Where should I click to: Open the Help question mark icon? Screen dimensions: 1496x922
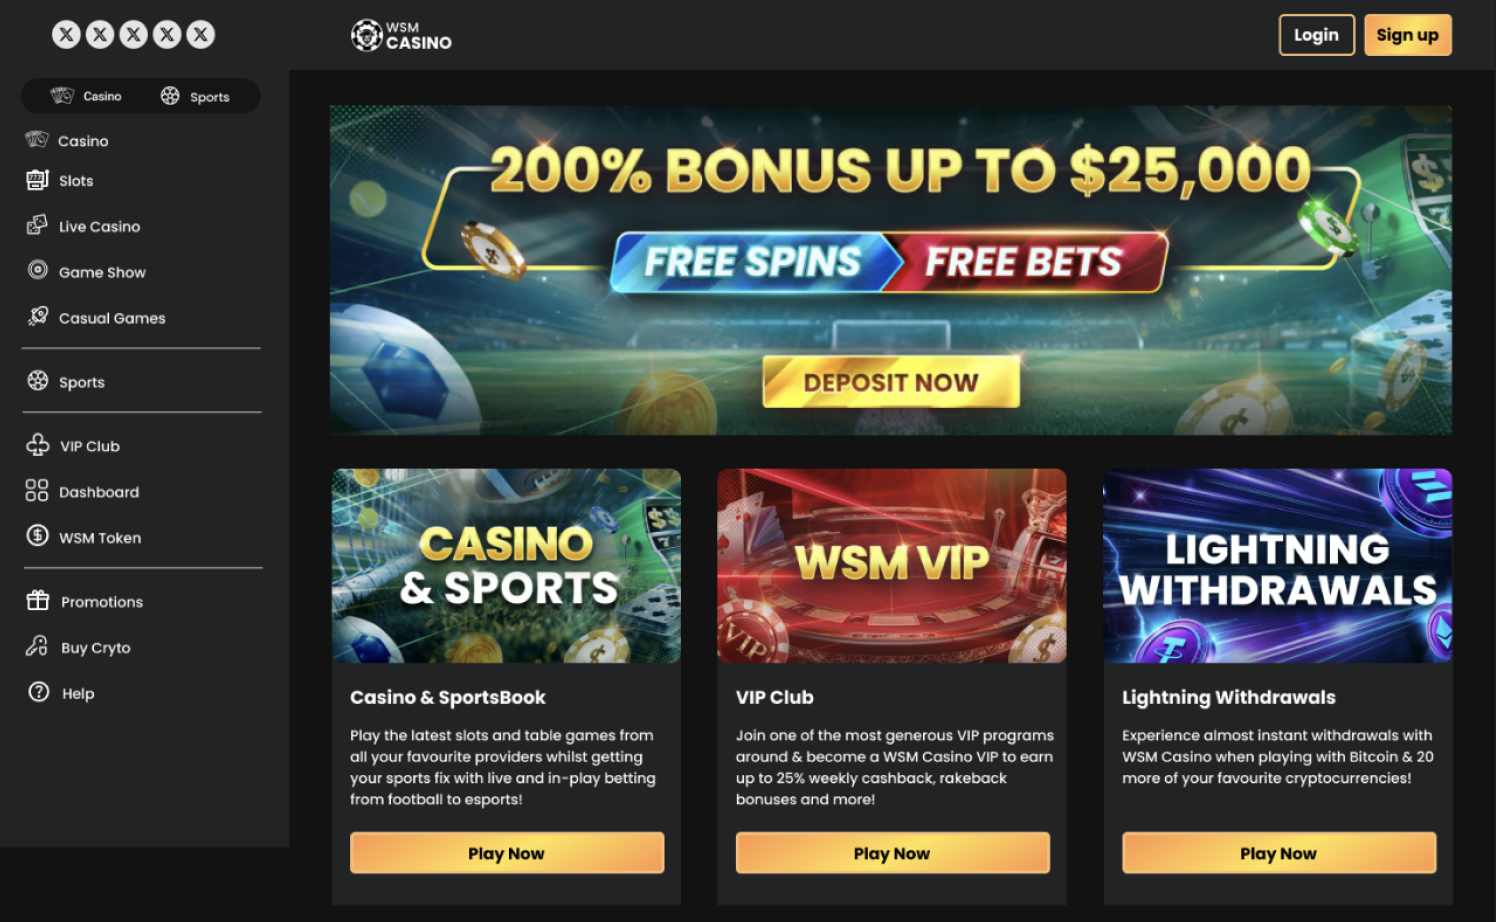point(39,692)
